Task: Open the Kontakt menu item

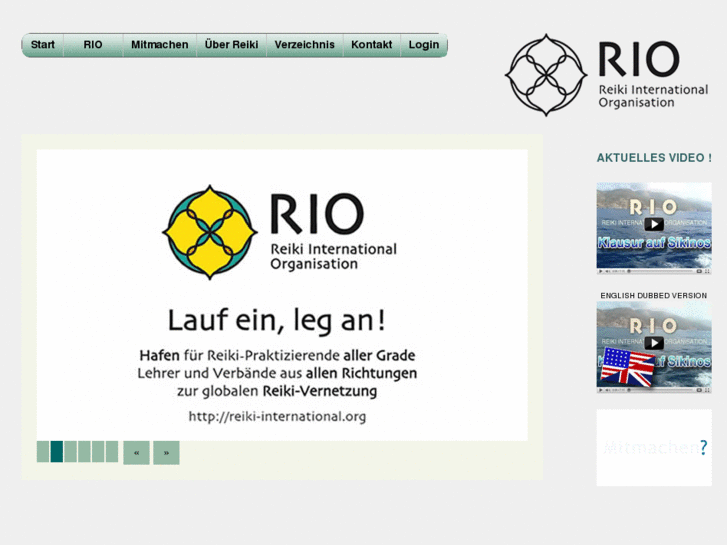Action: pos(371,45)
